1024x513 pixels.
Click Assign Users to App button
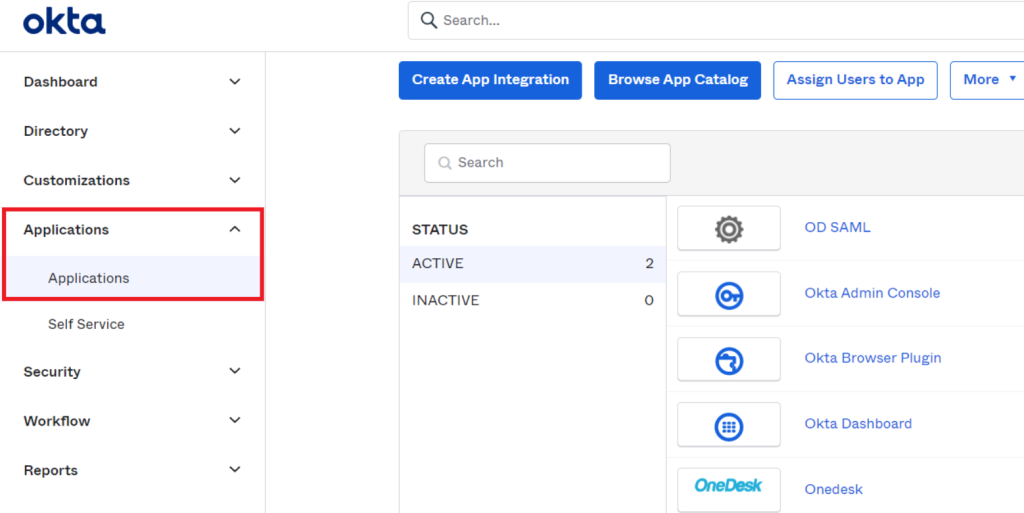click(856, 80)
